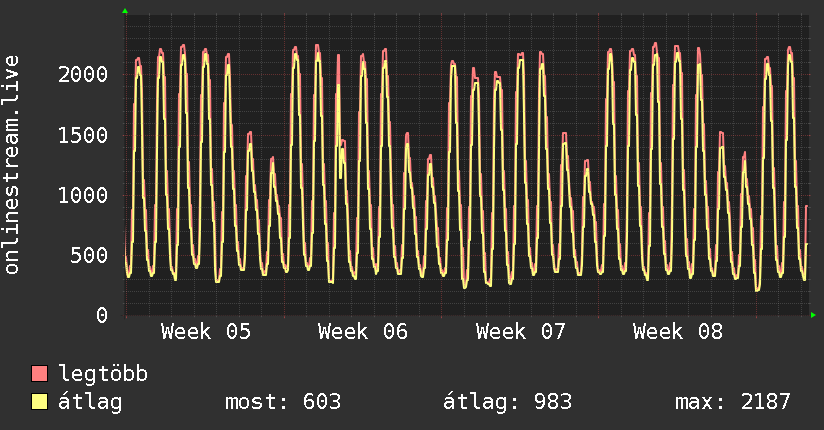
Task: Click the 'max: 2187' maximum statistic
Action: (x=733, y=402)
